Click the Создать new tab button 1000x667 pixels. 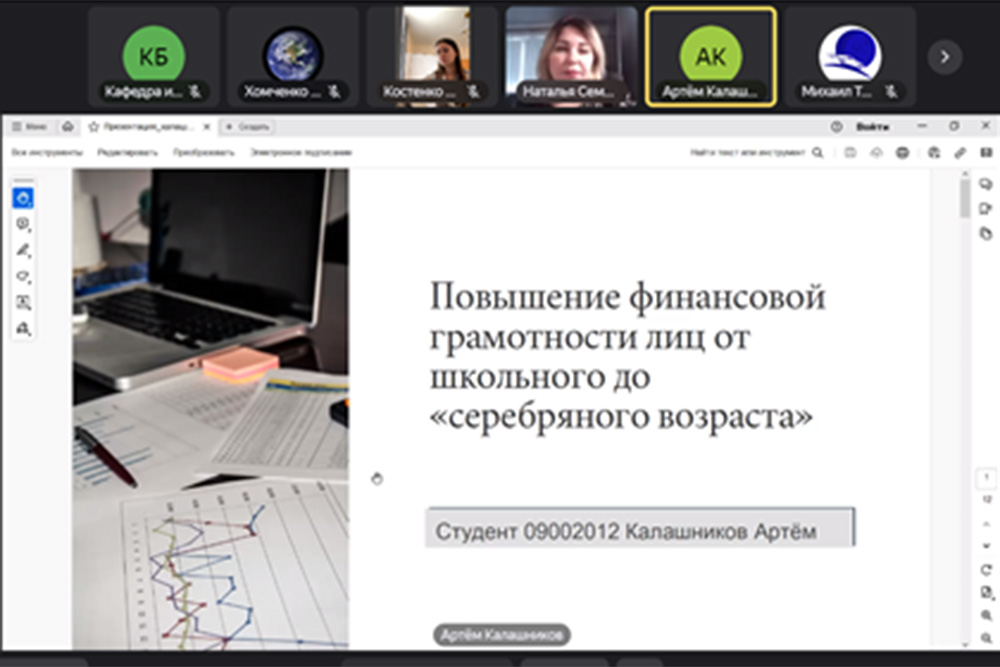[248, 127]
